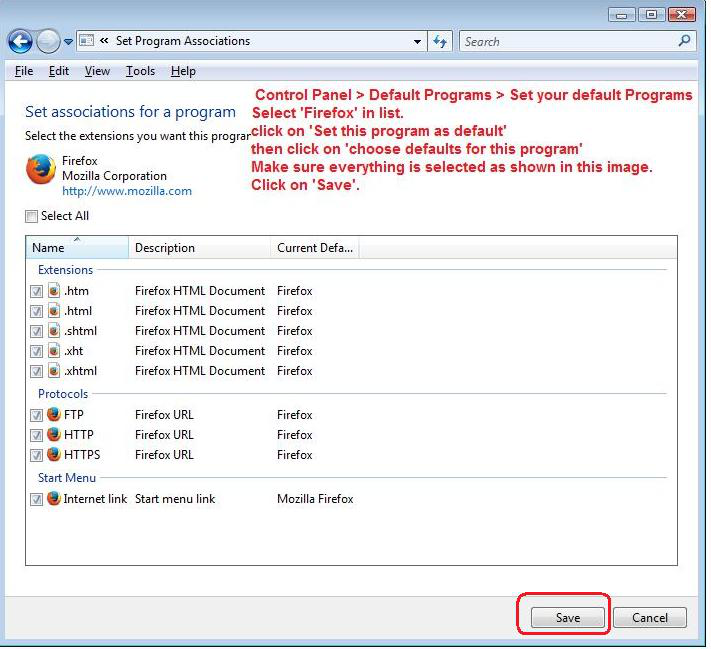Open the address bar dropdown arrow
This screenshot has width=711, height=649.
[417, 42]
